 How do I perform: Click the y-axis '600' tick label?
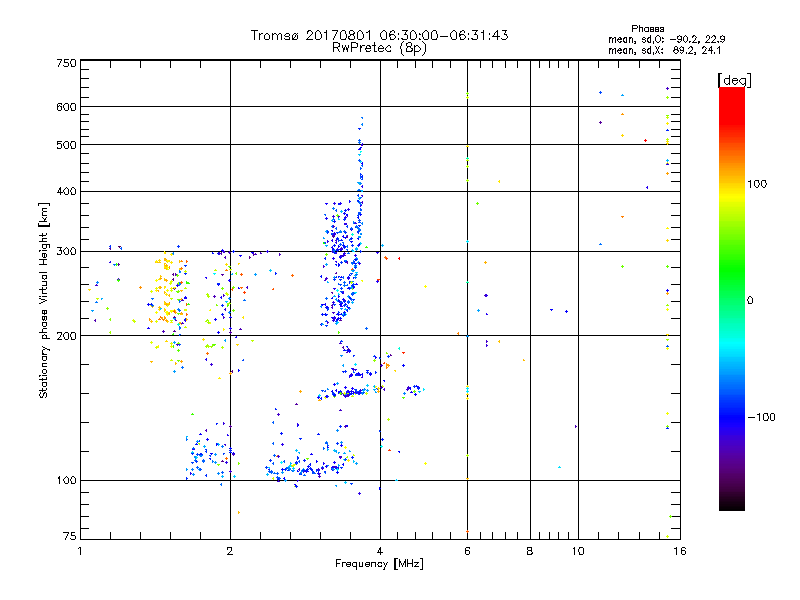tap(67, 107)
